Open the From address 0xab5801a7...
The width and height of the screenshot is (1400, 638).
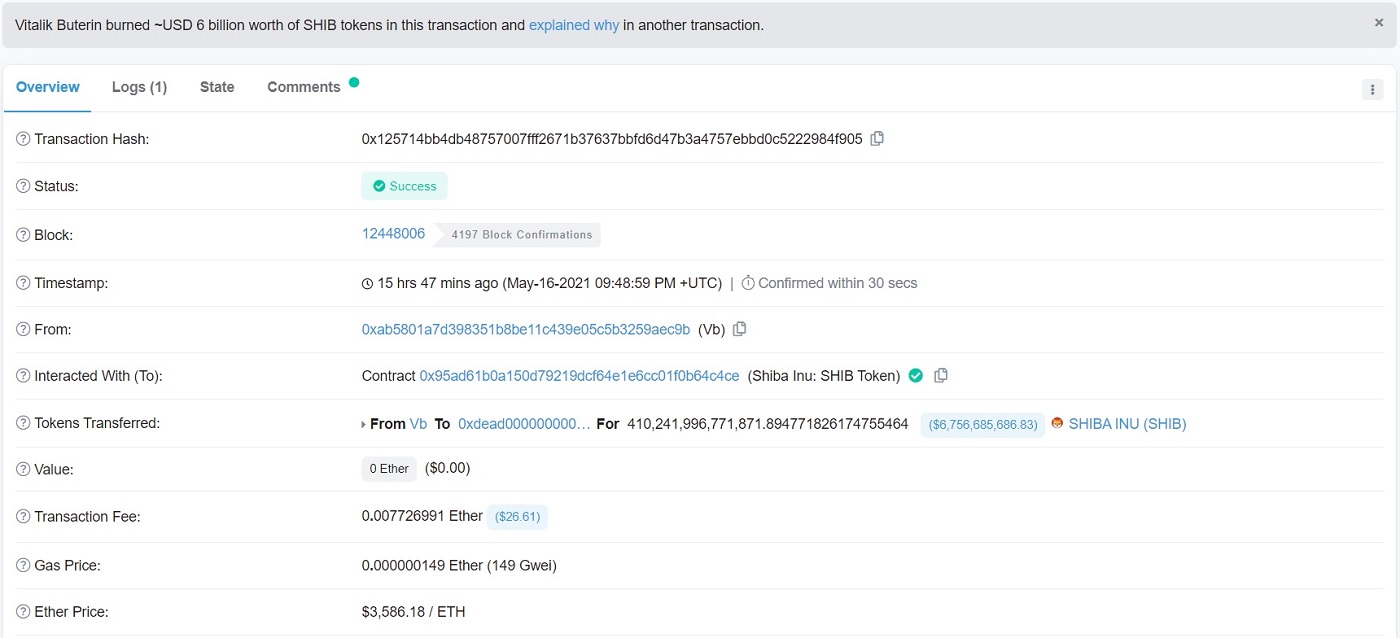click(526, 329)
